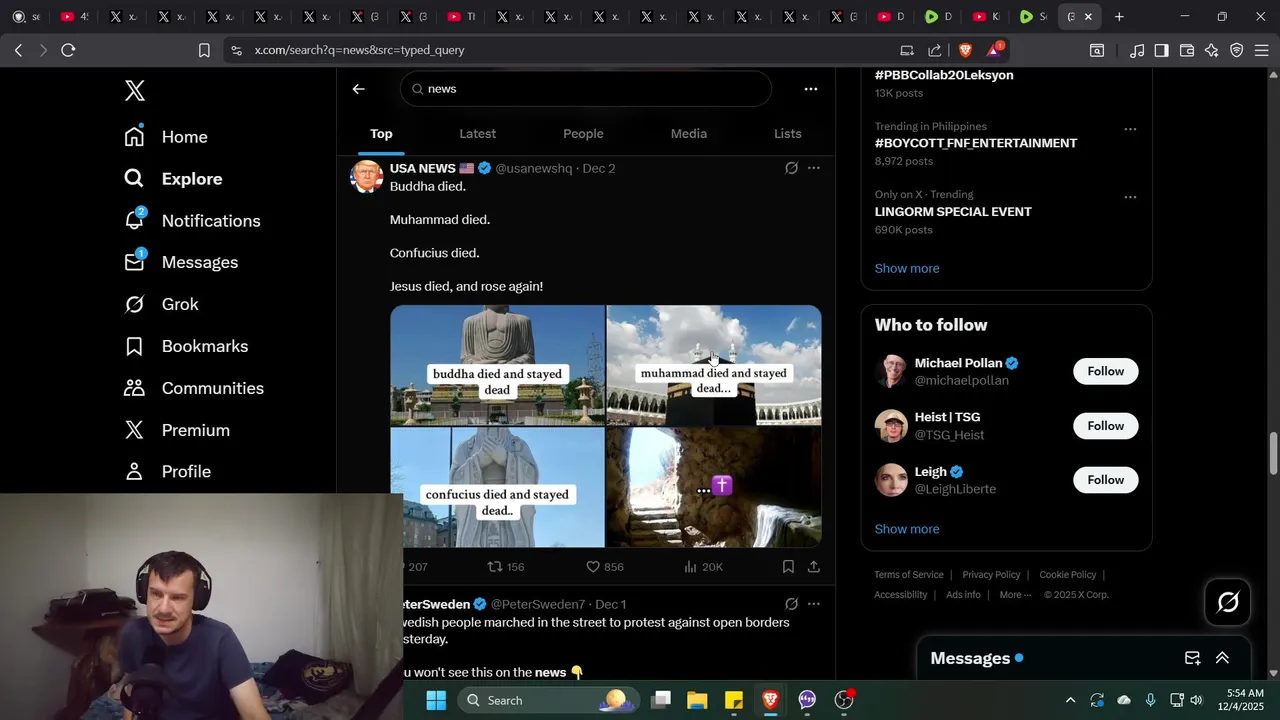The image size is (1280, 720).
Task: Show more trends link
Action: [x=907, y=268]
